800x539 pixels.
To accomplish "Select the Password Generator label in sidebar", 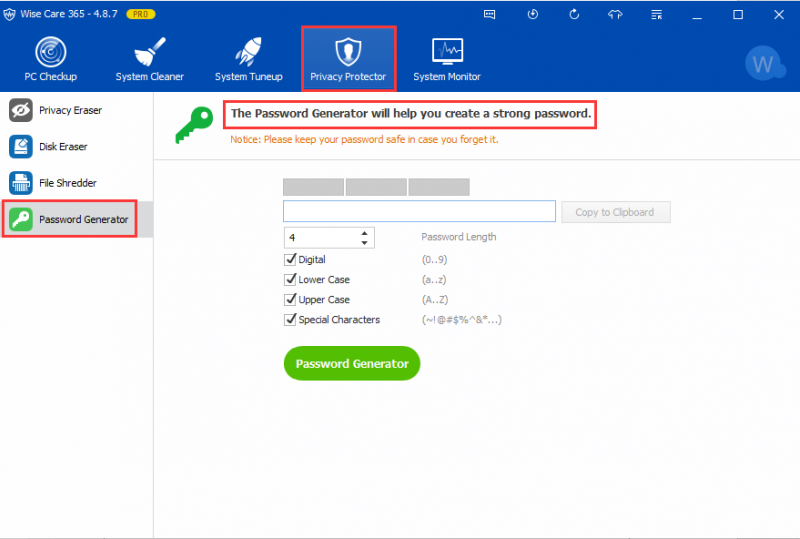I will pos(84,219).
